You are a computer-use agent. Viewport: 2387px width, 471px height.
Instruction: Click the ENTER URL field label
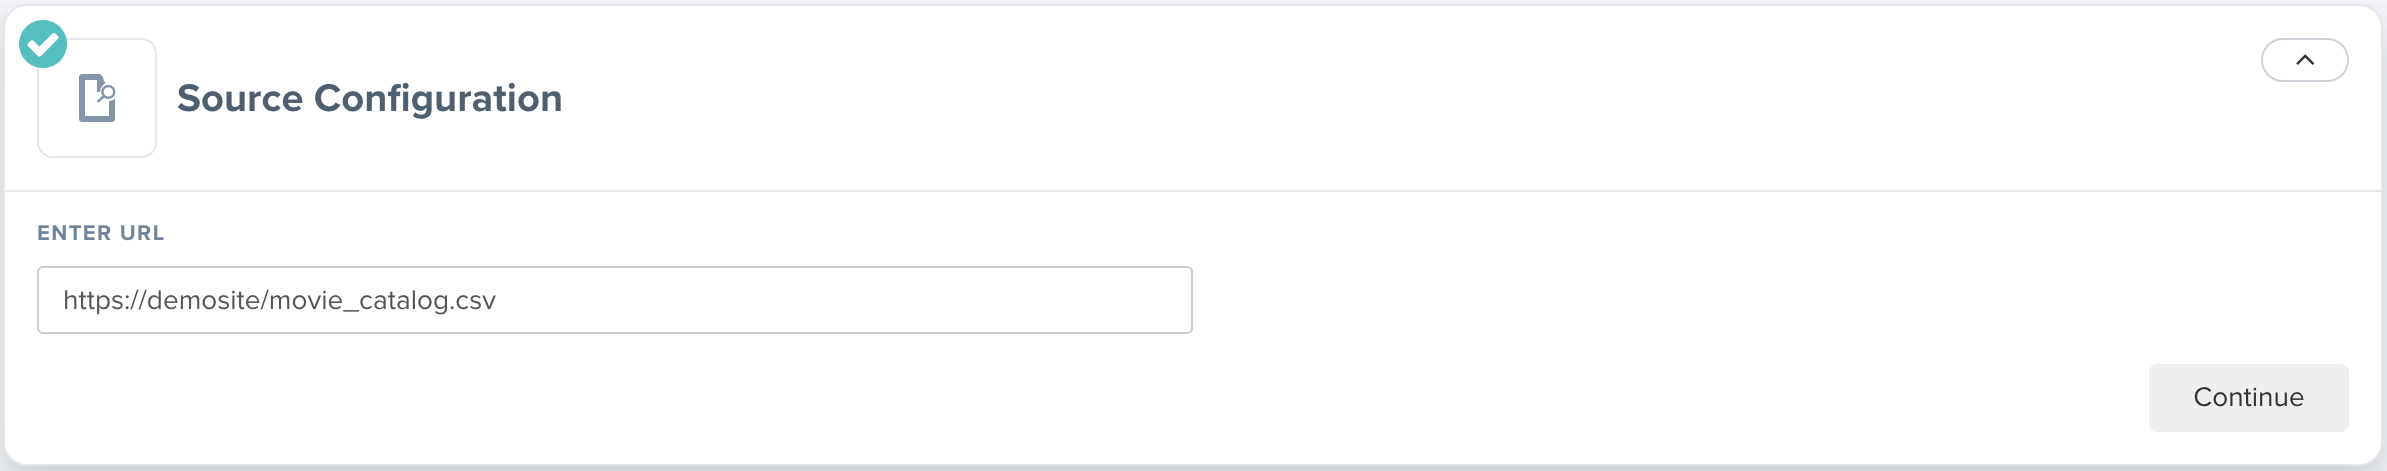[101, 233]
